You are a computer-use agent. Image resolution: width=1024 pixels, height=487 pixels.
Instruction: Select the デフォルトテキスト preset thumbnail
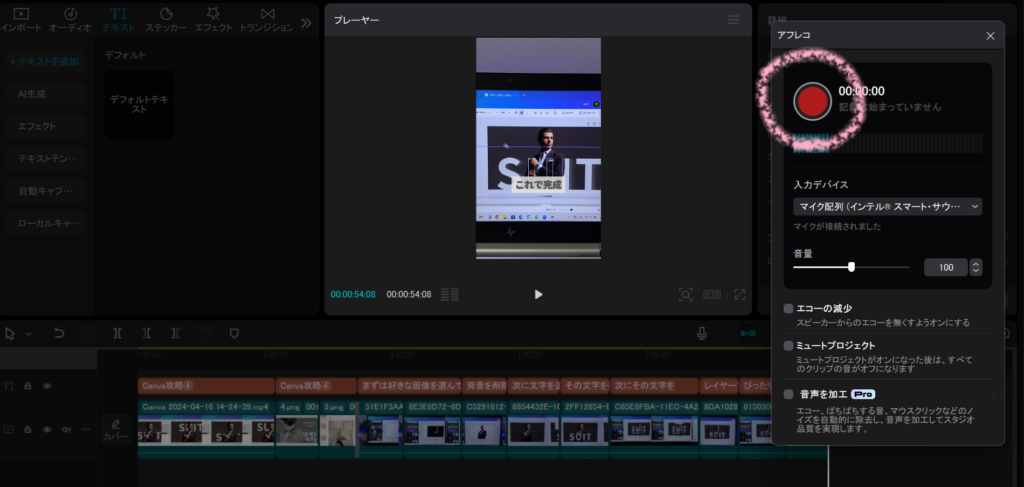[x=139, y=104]
